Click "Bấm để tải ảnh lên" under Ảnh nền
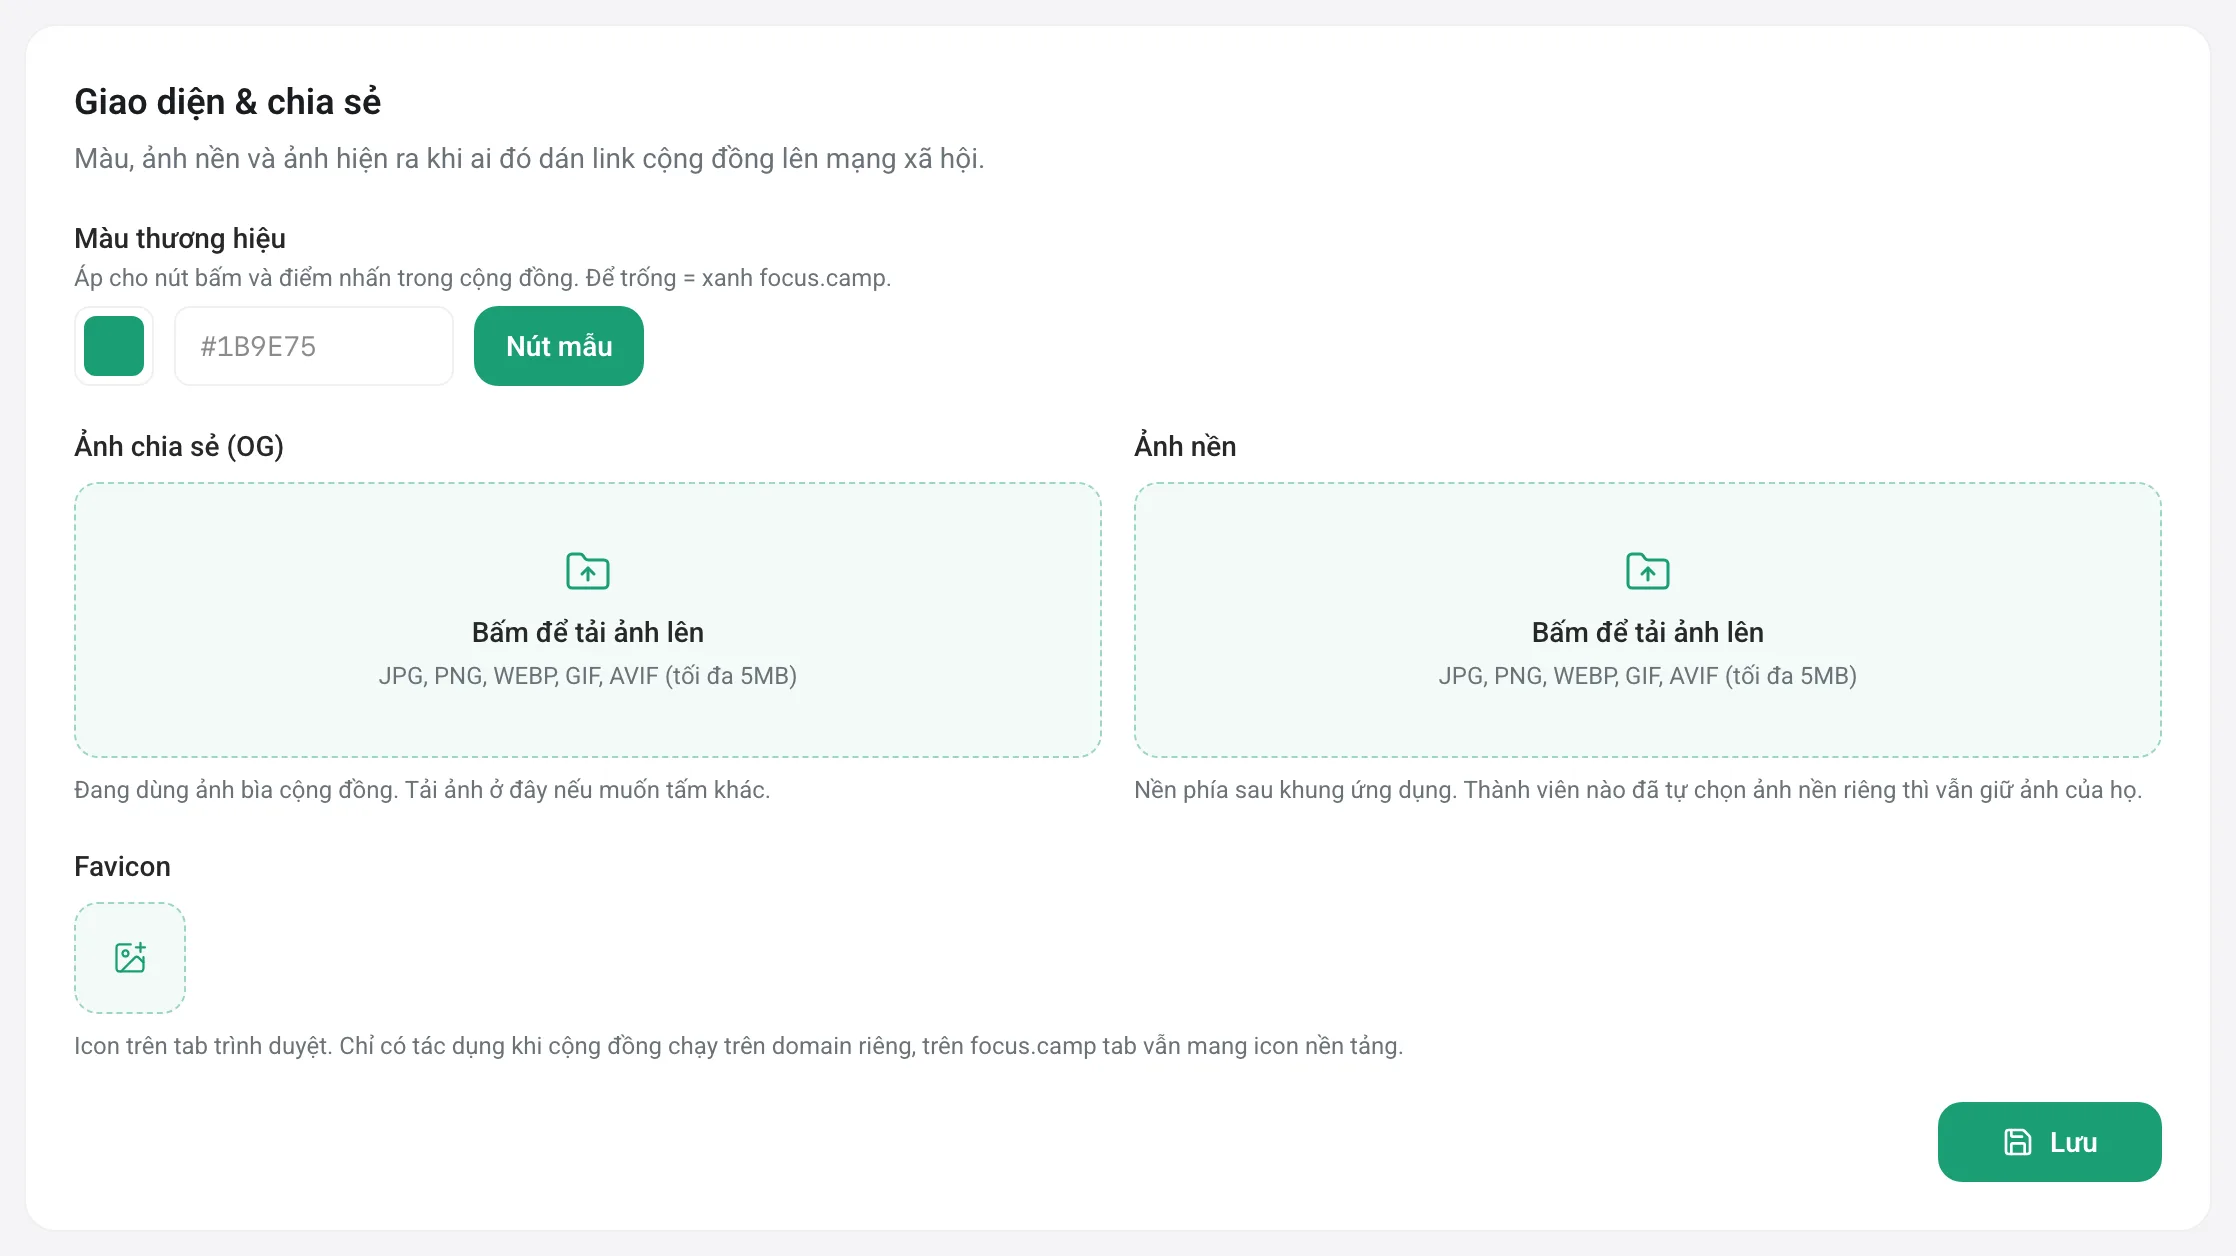 tap(1648, 632)
